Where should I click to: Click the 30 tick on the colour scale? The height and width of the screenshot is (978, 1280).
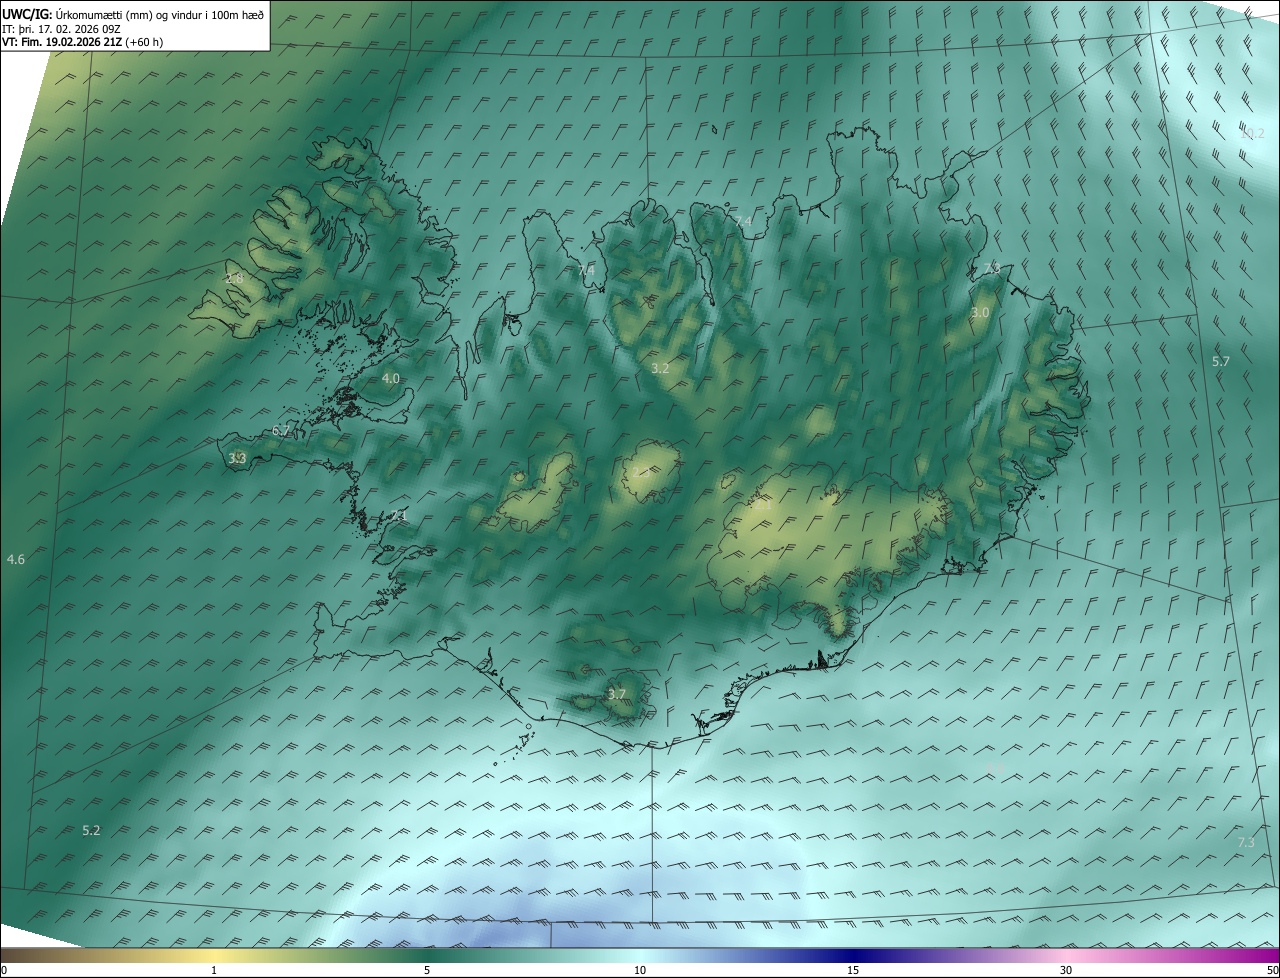(1066, 970)
